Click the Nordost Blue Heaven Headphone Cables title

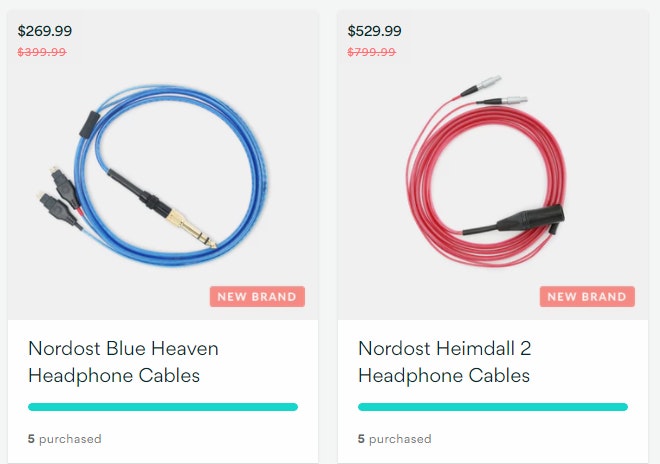tap(123, 362)
